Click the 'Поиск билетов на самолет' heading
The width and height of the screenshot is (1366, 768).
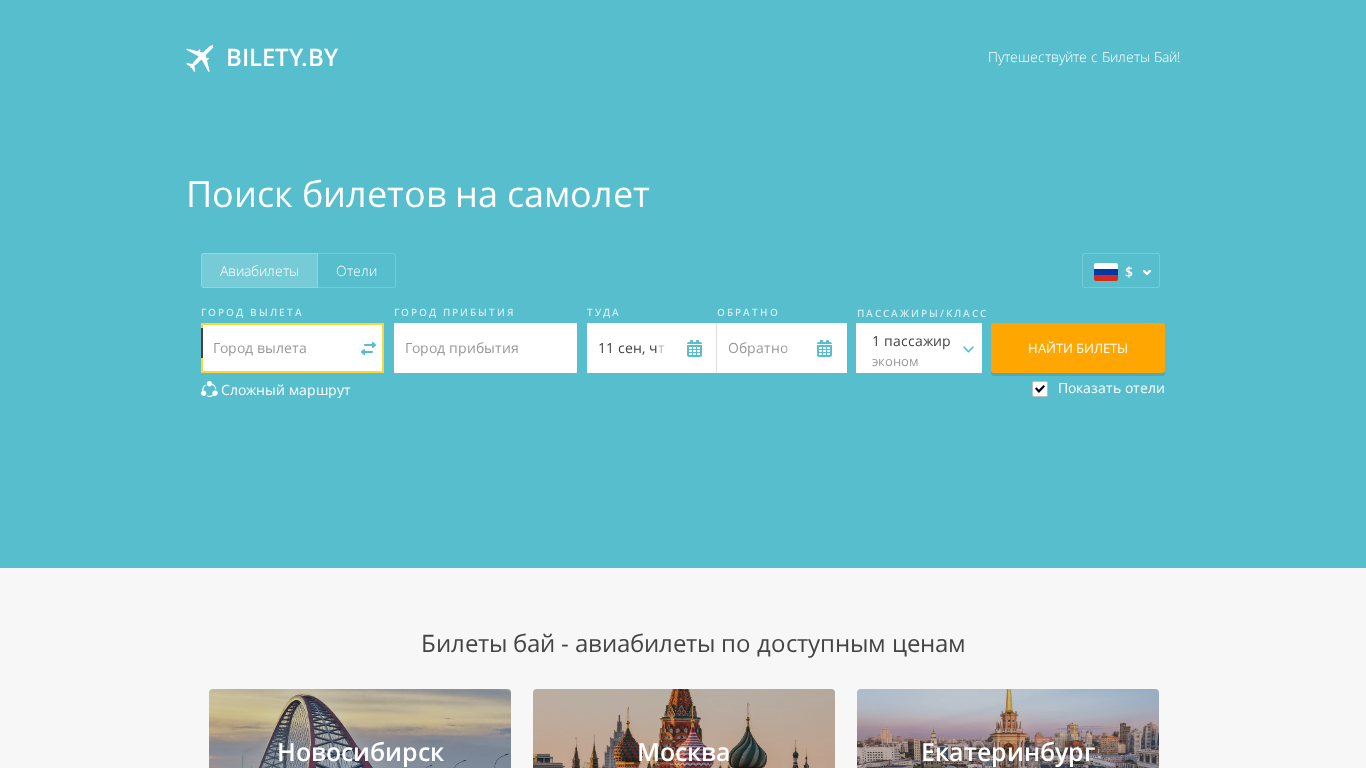tap(418, 194)
